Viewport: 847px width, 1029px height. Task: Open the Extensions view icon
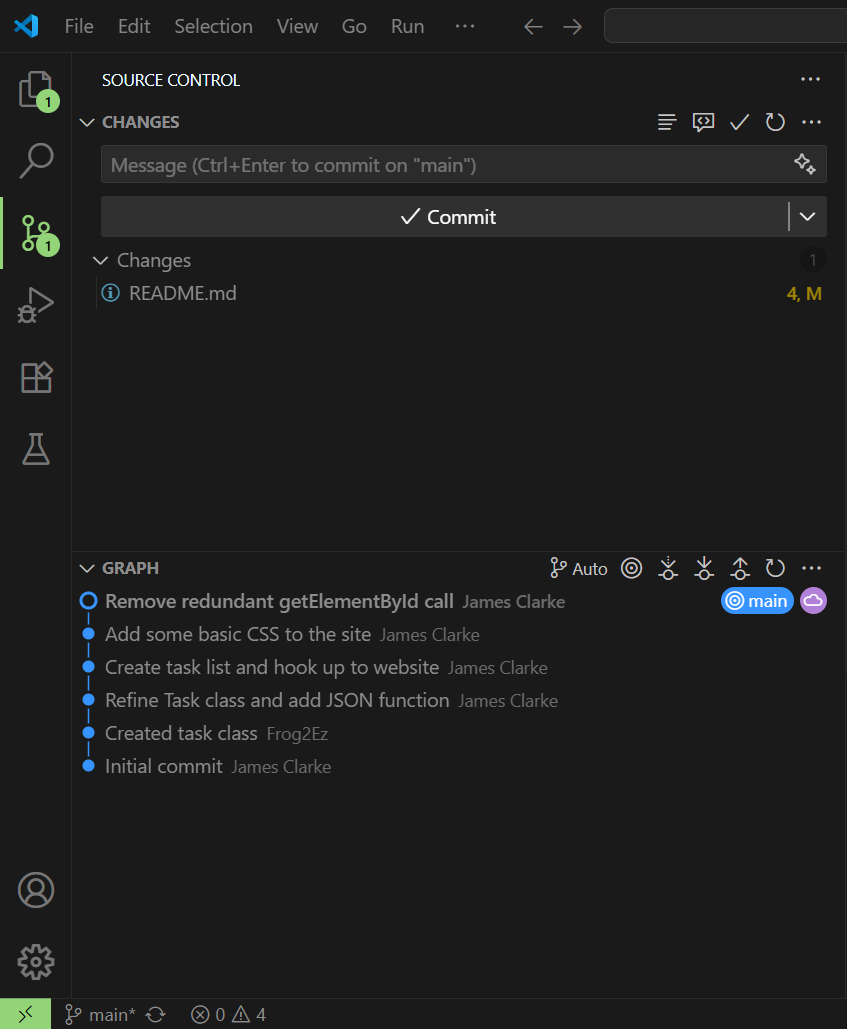coord(36,377)
